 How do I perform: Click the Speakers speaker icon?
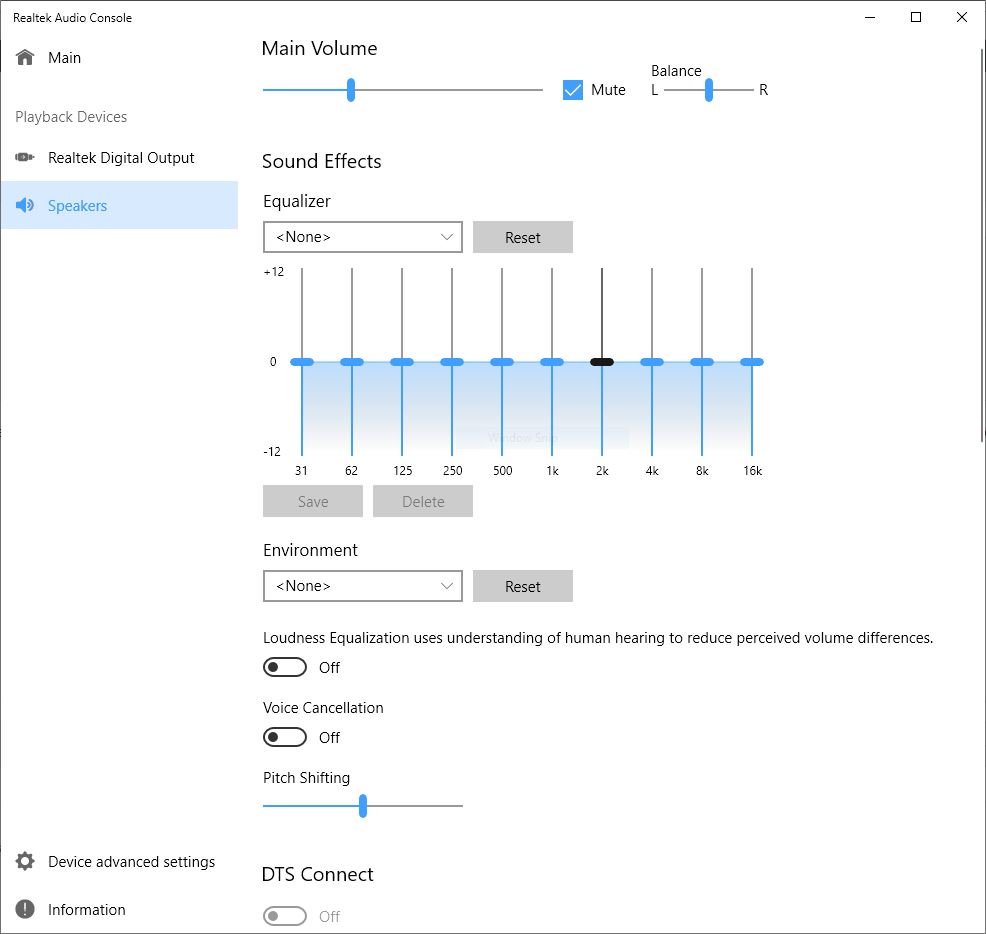[x=25, y=205]
